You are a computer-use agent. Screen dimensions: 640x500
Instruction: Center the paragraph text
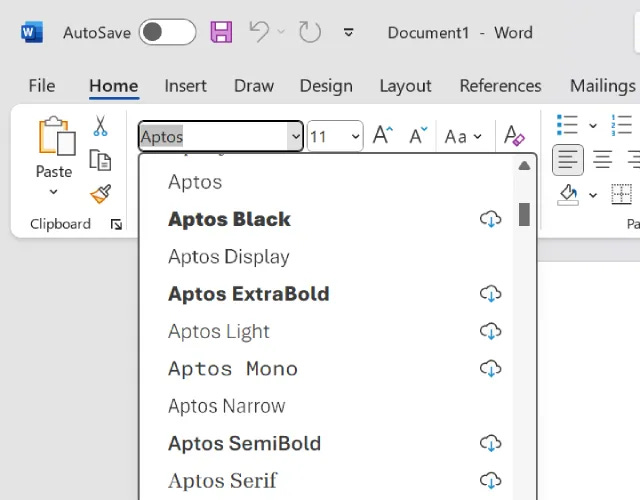click(x=602, y=160)
